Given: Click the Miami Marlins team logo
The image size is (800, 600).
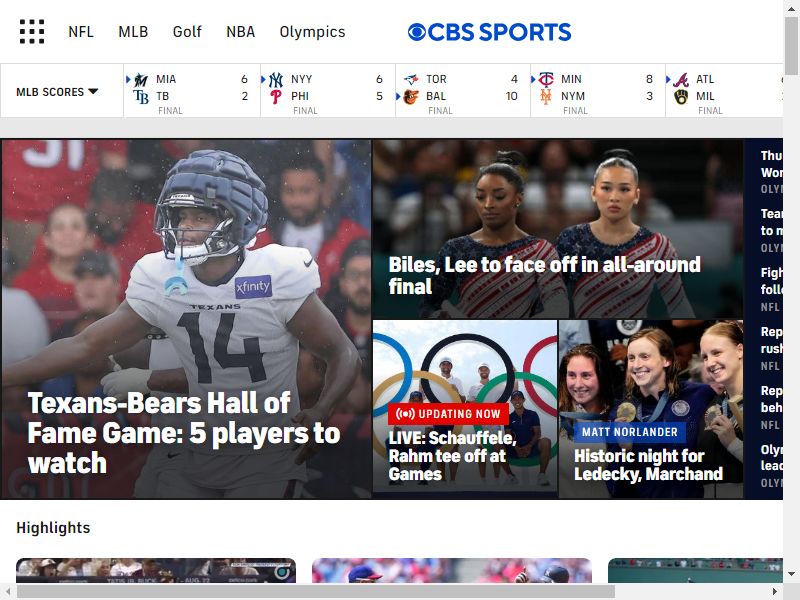Looking at the screenshot, I should pos(141,80).
